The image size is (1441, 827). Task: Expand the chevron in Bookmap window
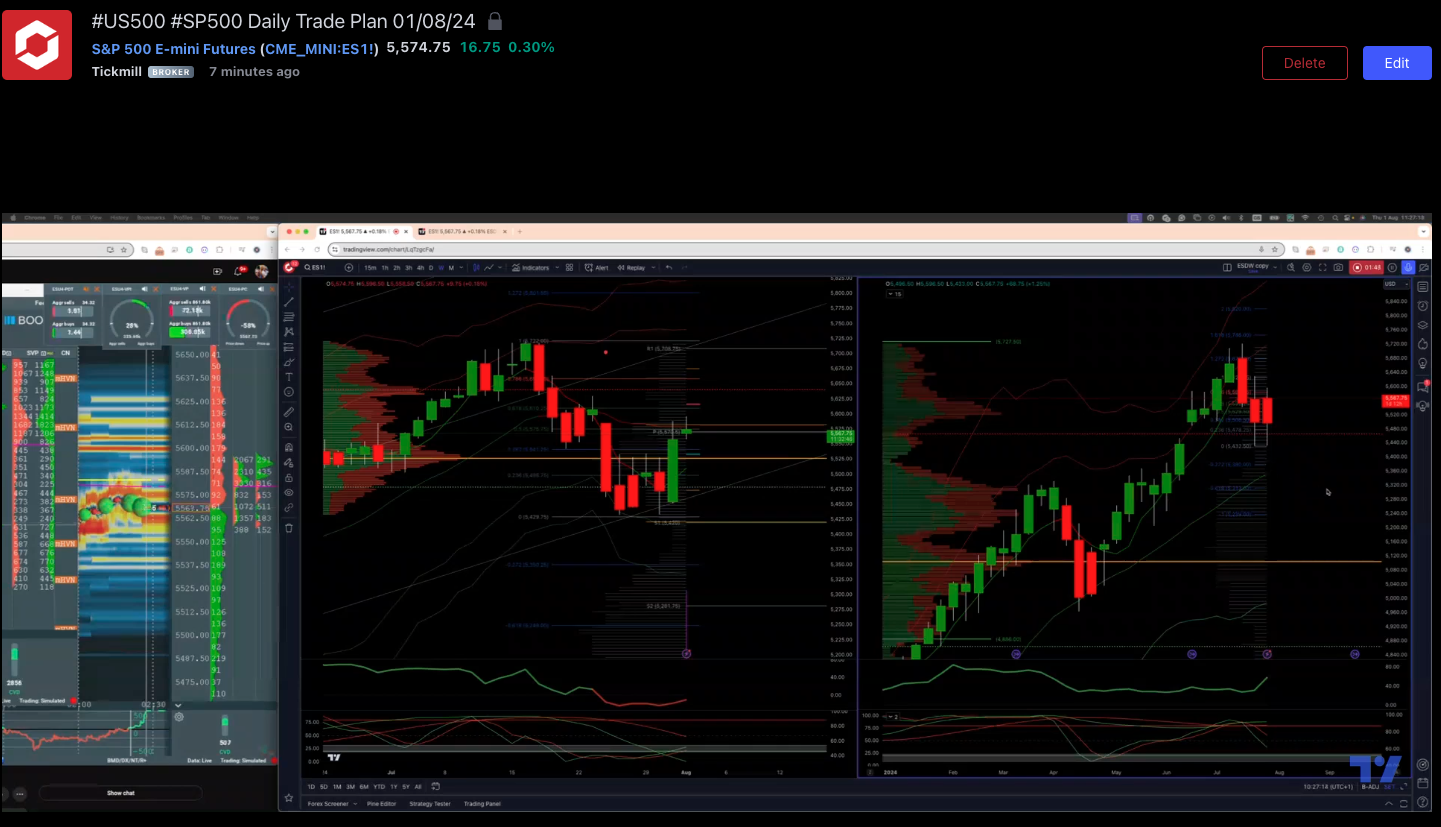pyautogui.click(x=178, y=705)
